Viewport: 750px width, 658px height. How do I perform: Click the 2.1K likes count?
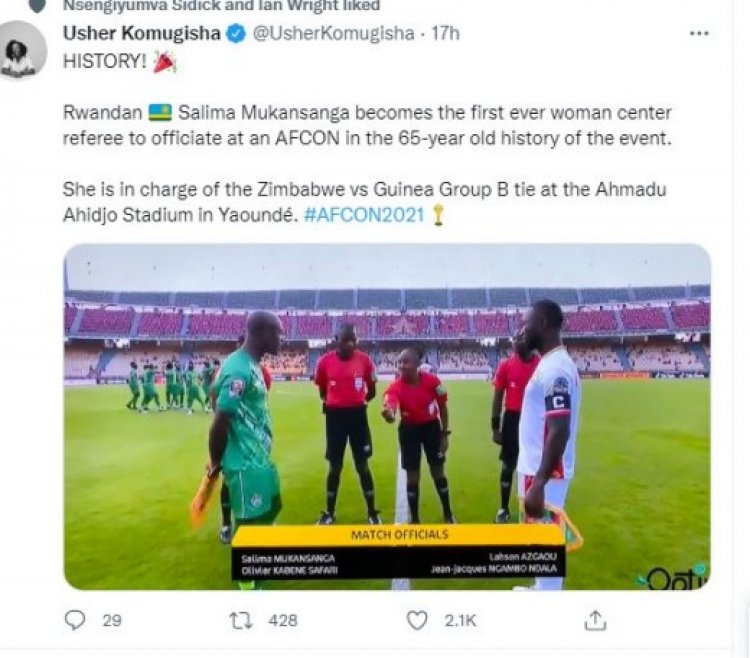pos(462,620)
